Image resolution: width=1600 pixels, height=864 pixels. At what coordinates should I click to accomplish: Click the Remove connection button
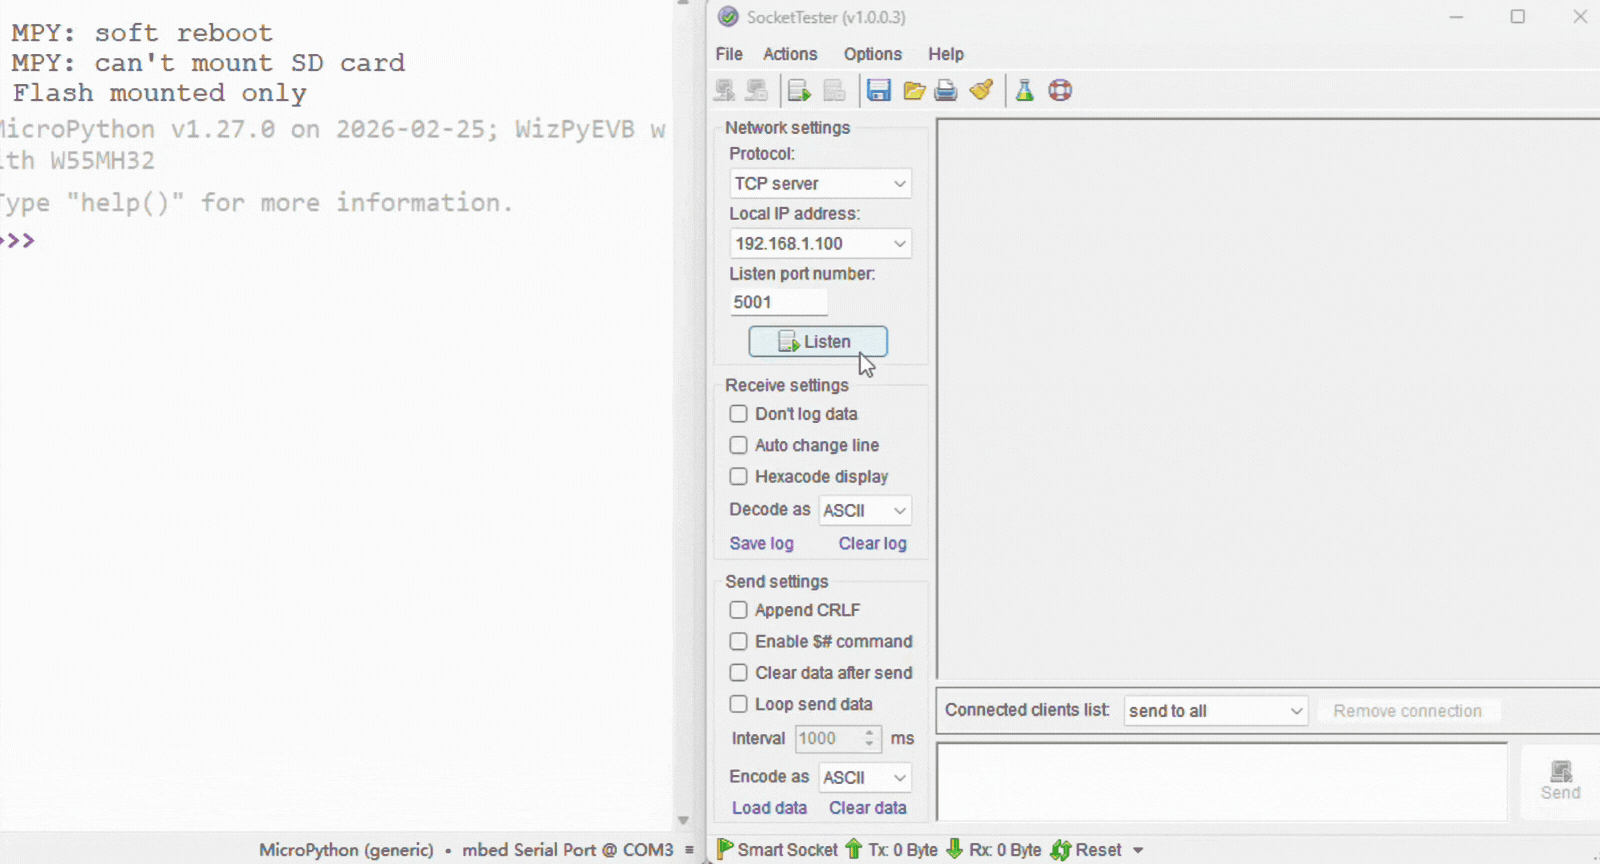click(x=1407, y=711)
